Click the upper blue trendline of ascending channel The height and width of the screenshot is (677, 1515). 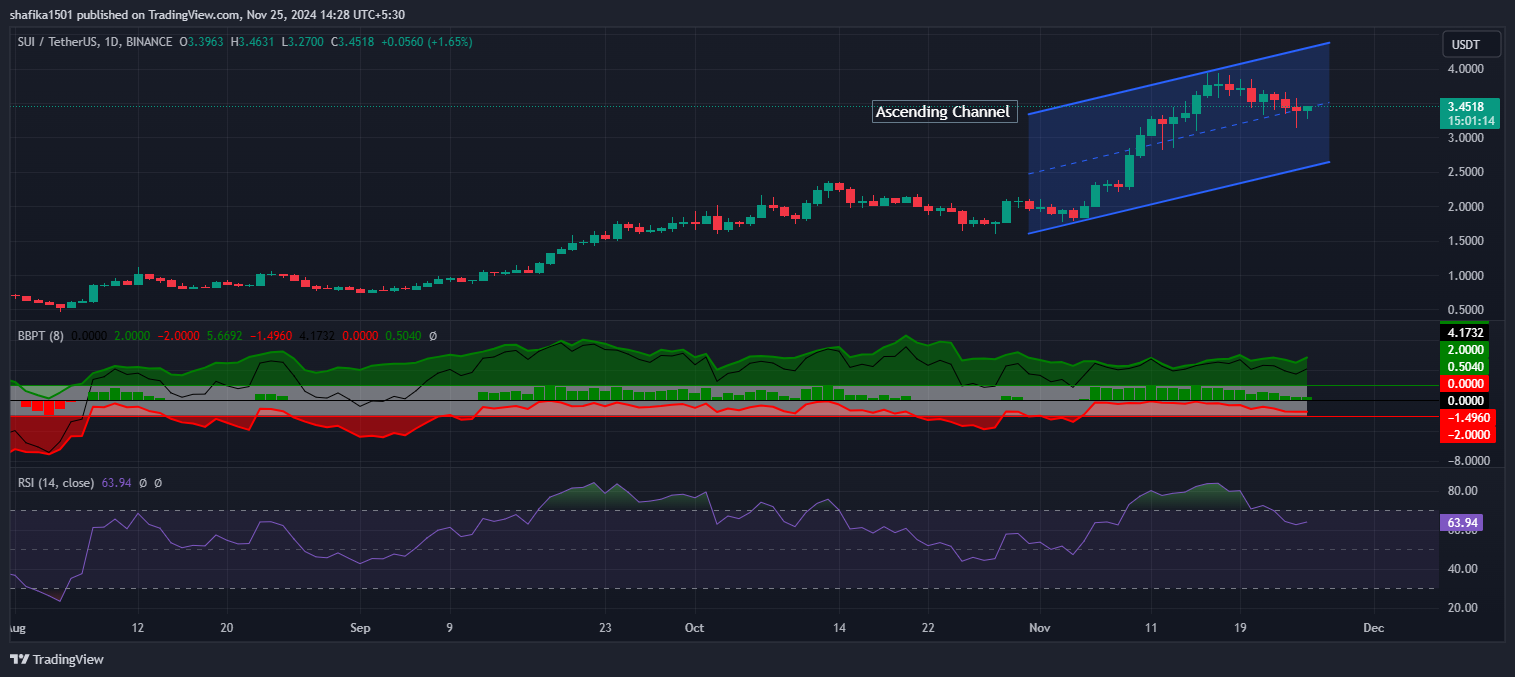point(1179,78)
